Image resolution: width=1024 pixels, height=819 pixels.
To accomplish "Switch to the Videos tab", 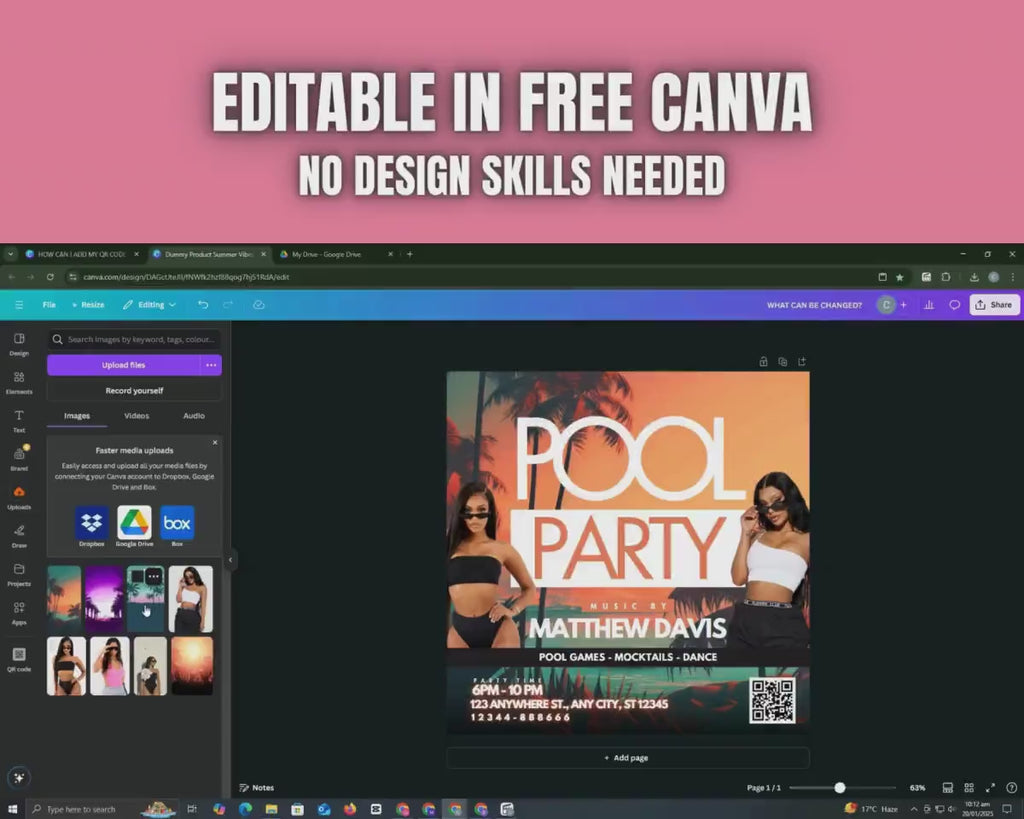I will (136, 416).
